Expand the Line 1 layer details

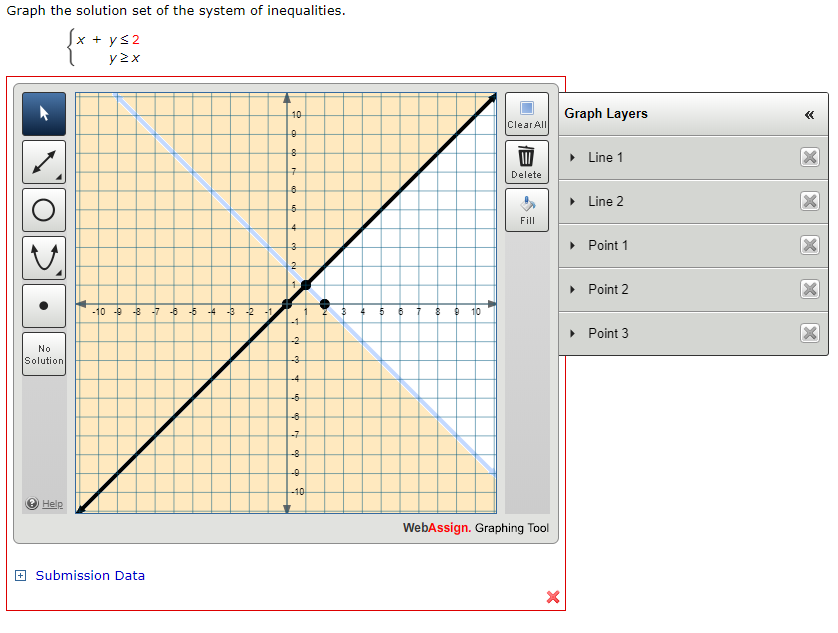click(574, 157)
